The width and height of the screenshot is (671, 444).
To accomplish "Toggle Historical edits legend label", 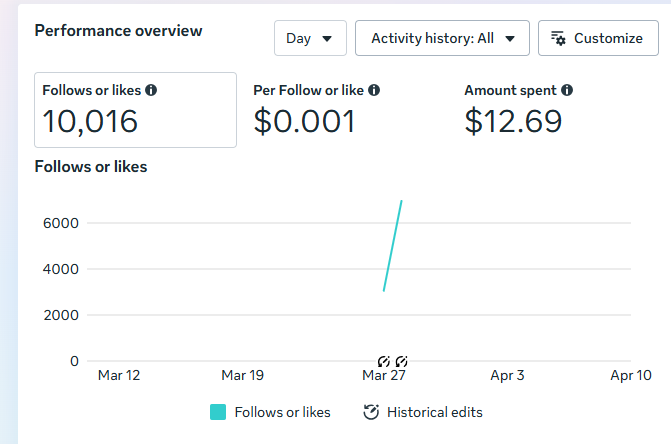I will 434,412.
